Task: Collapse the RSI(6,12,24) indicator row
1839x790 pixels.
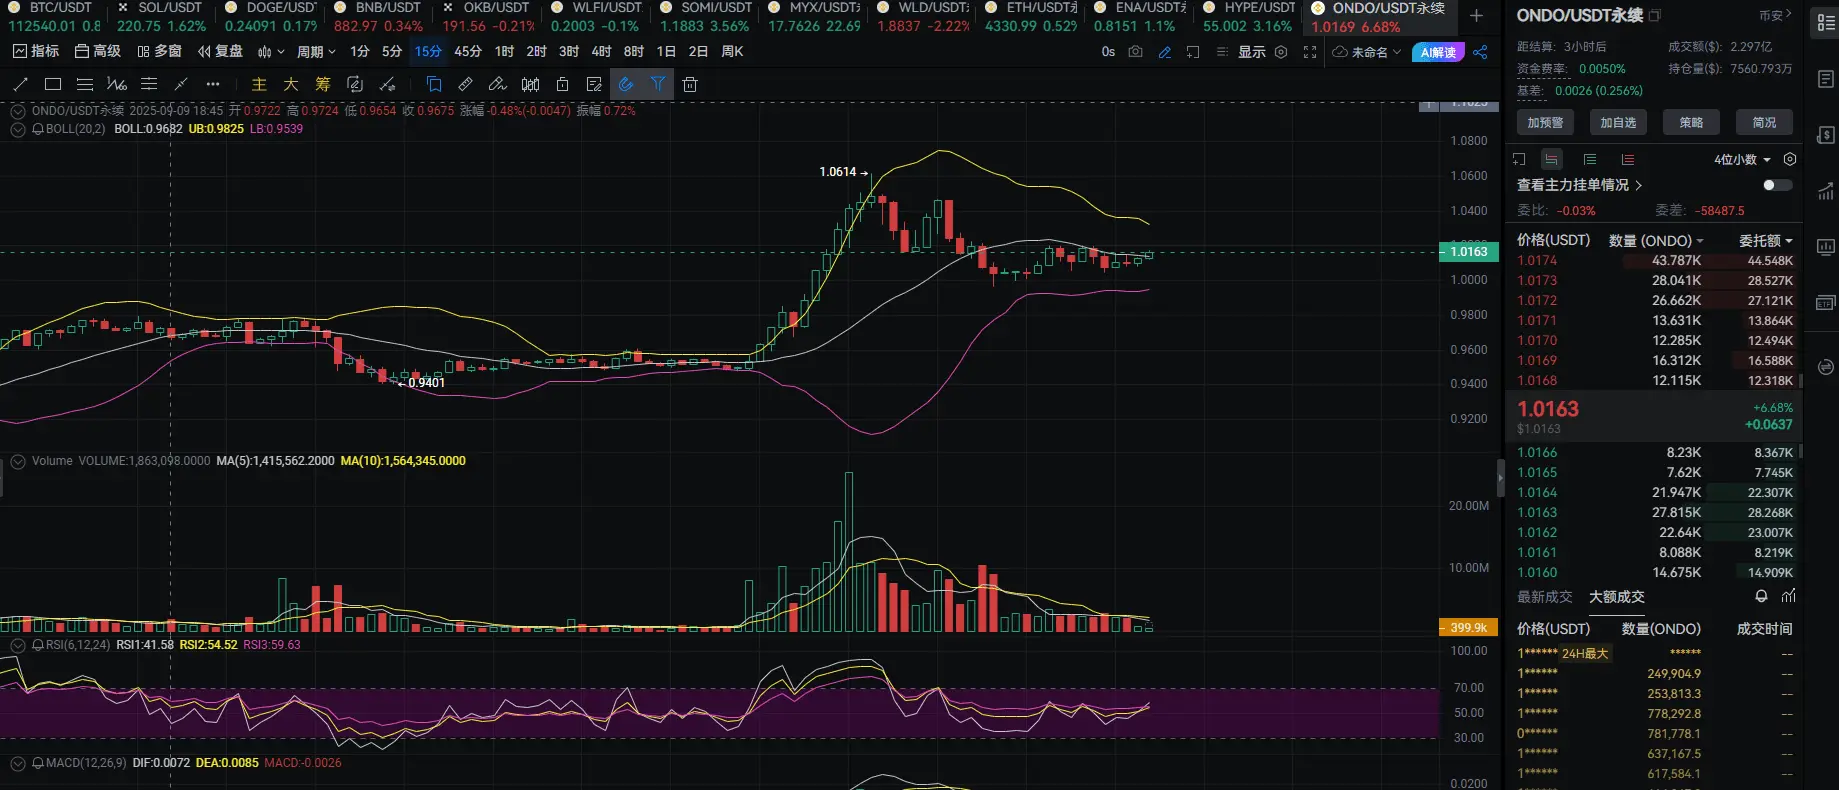Action: [18, 645]
